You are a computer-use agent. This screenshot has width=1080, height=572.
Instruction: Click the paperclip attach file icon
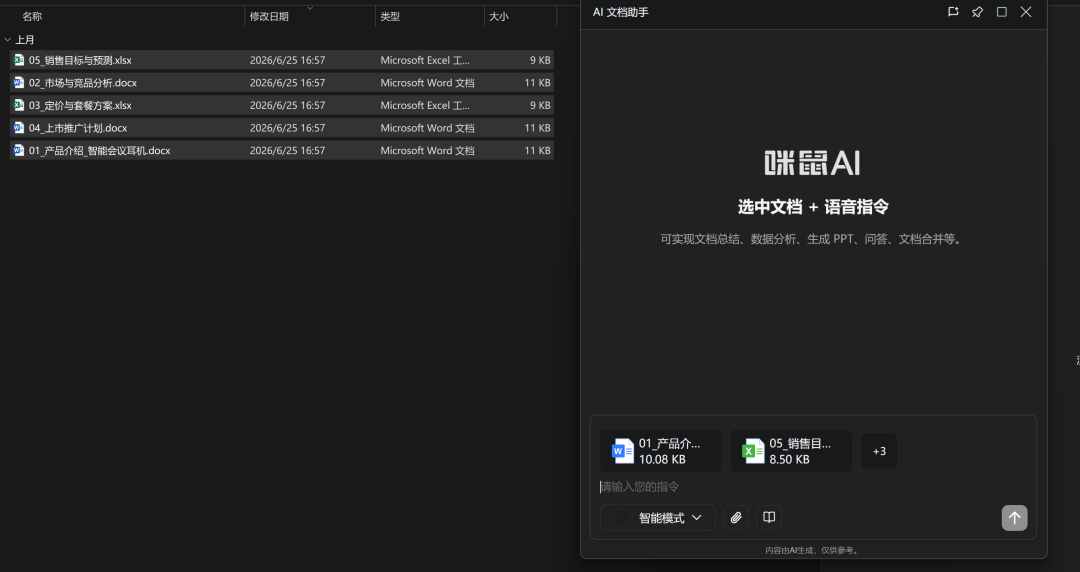point(736,518)
